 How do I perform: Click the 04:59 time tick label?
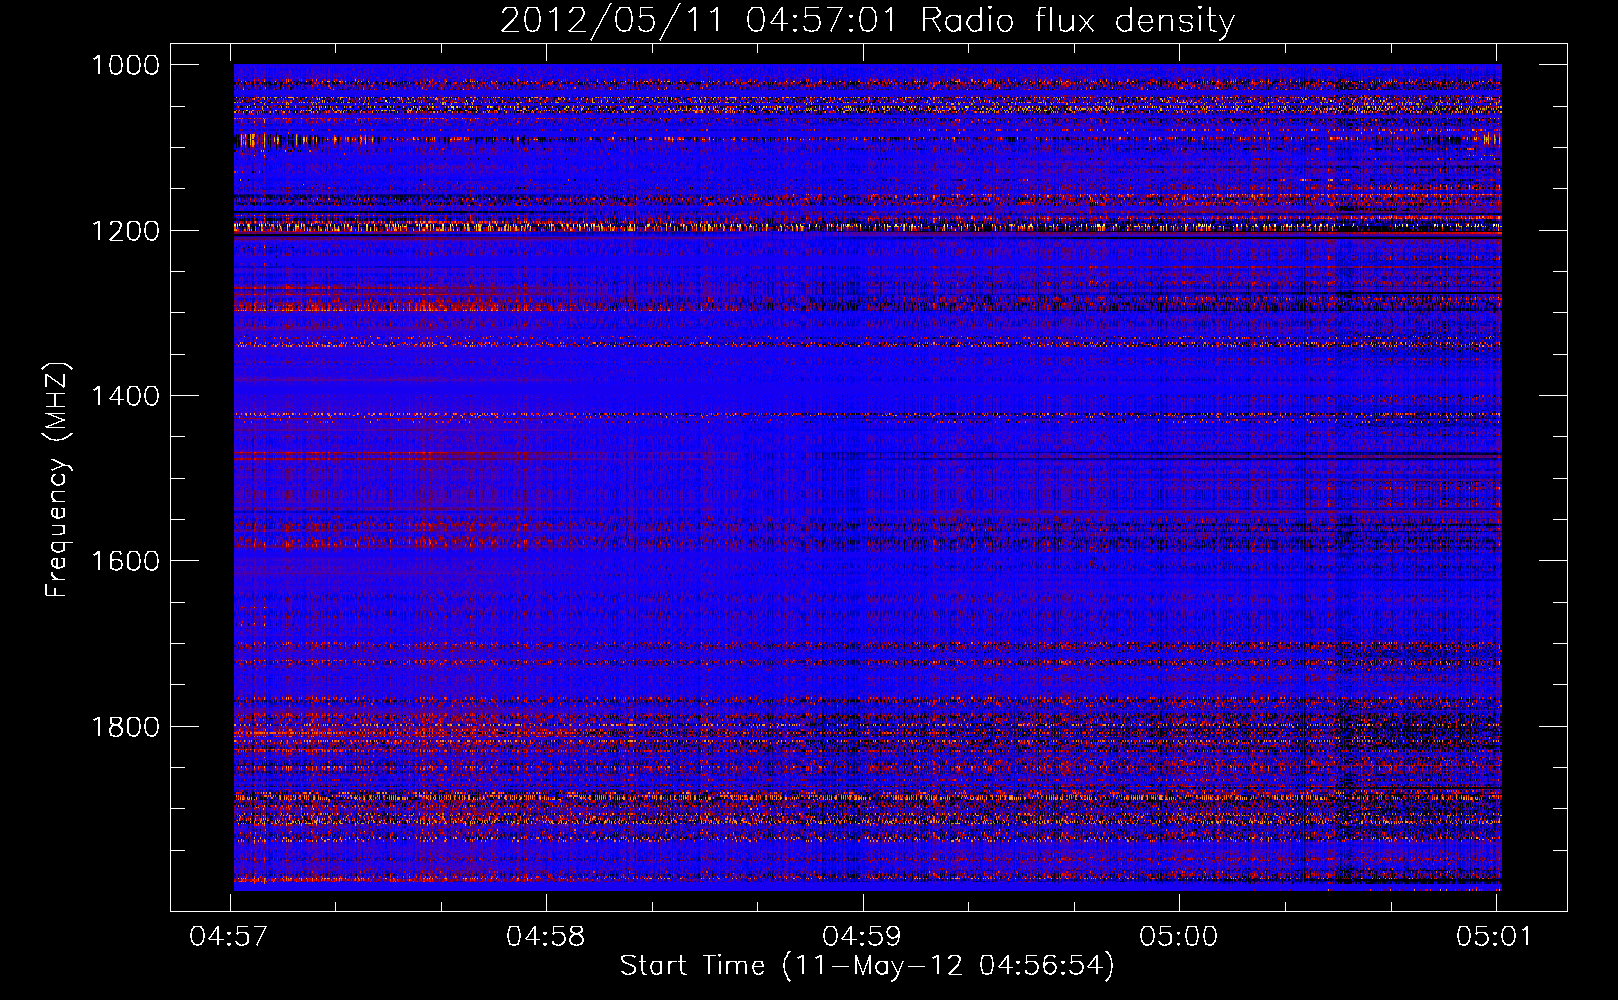pos(862,937)
